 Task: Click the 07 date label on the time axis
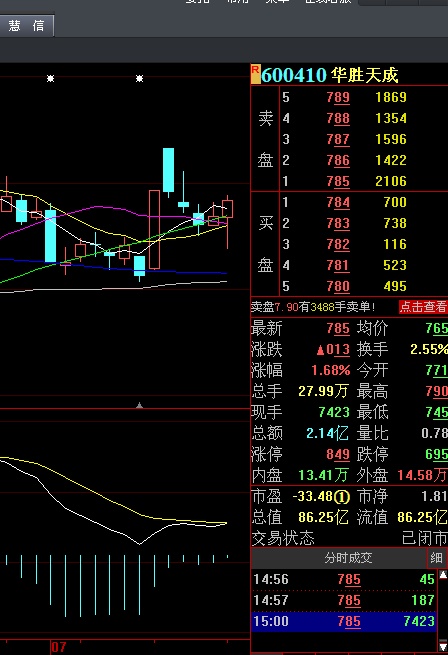point(59,647)
